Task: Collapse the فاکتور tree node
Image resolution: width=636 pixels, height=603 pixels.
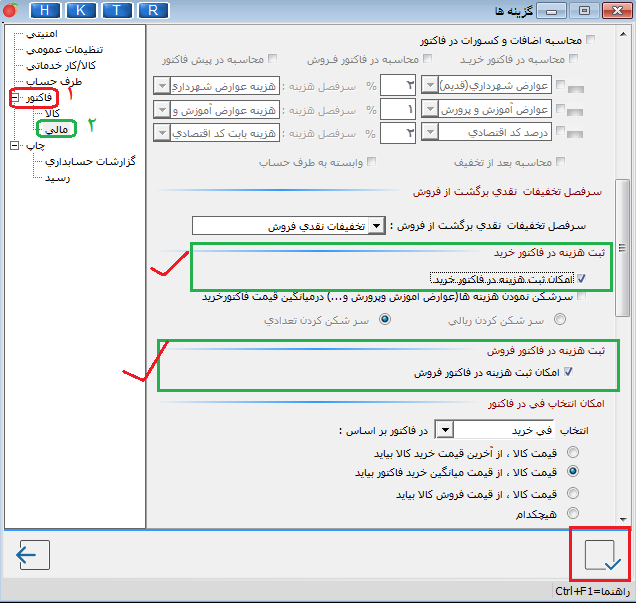Action: (15, 98)
